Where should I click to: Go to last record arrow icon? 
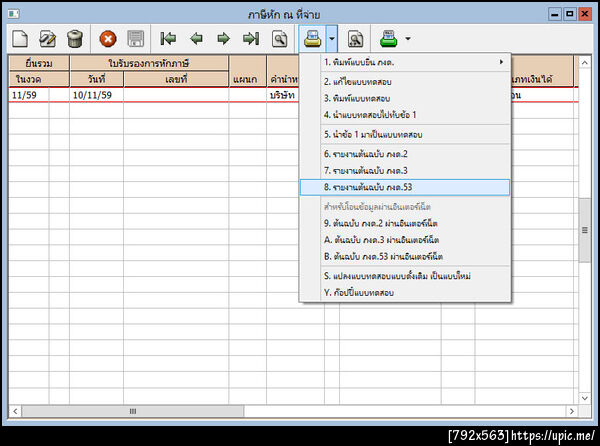click(251, 39)
